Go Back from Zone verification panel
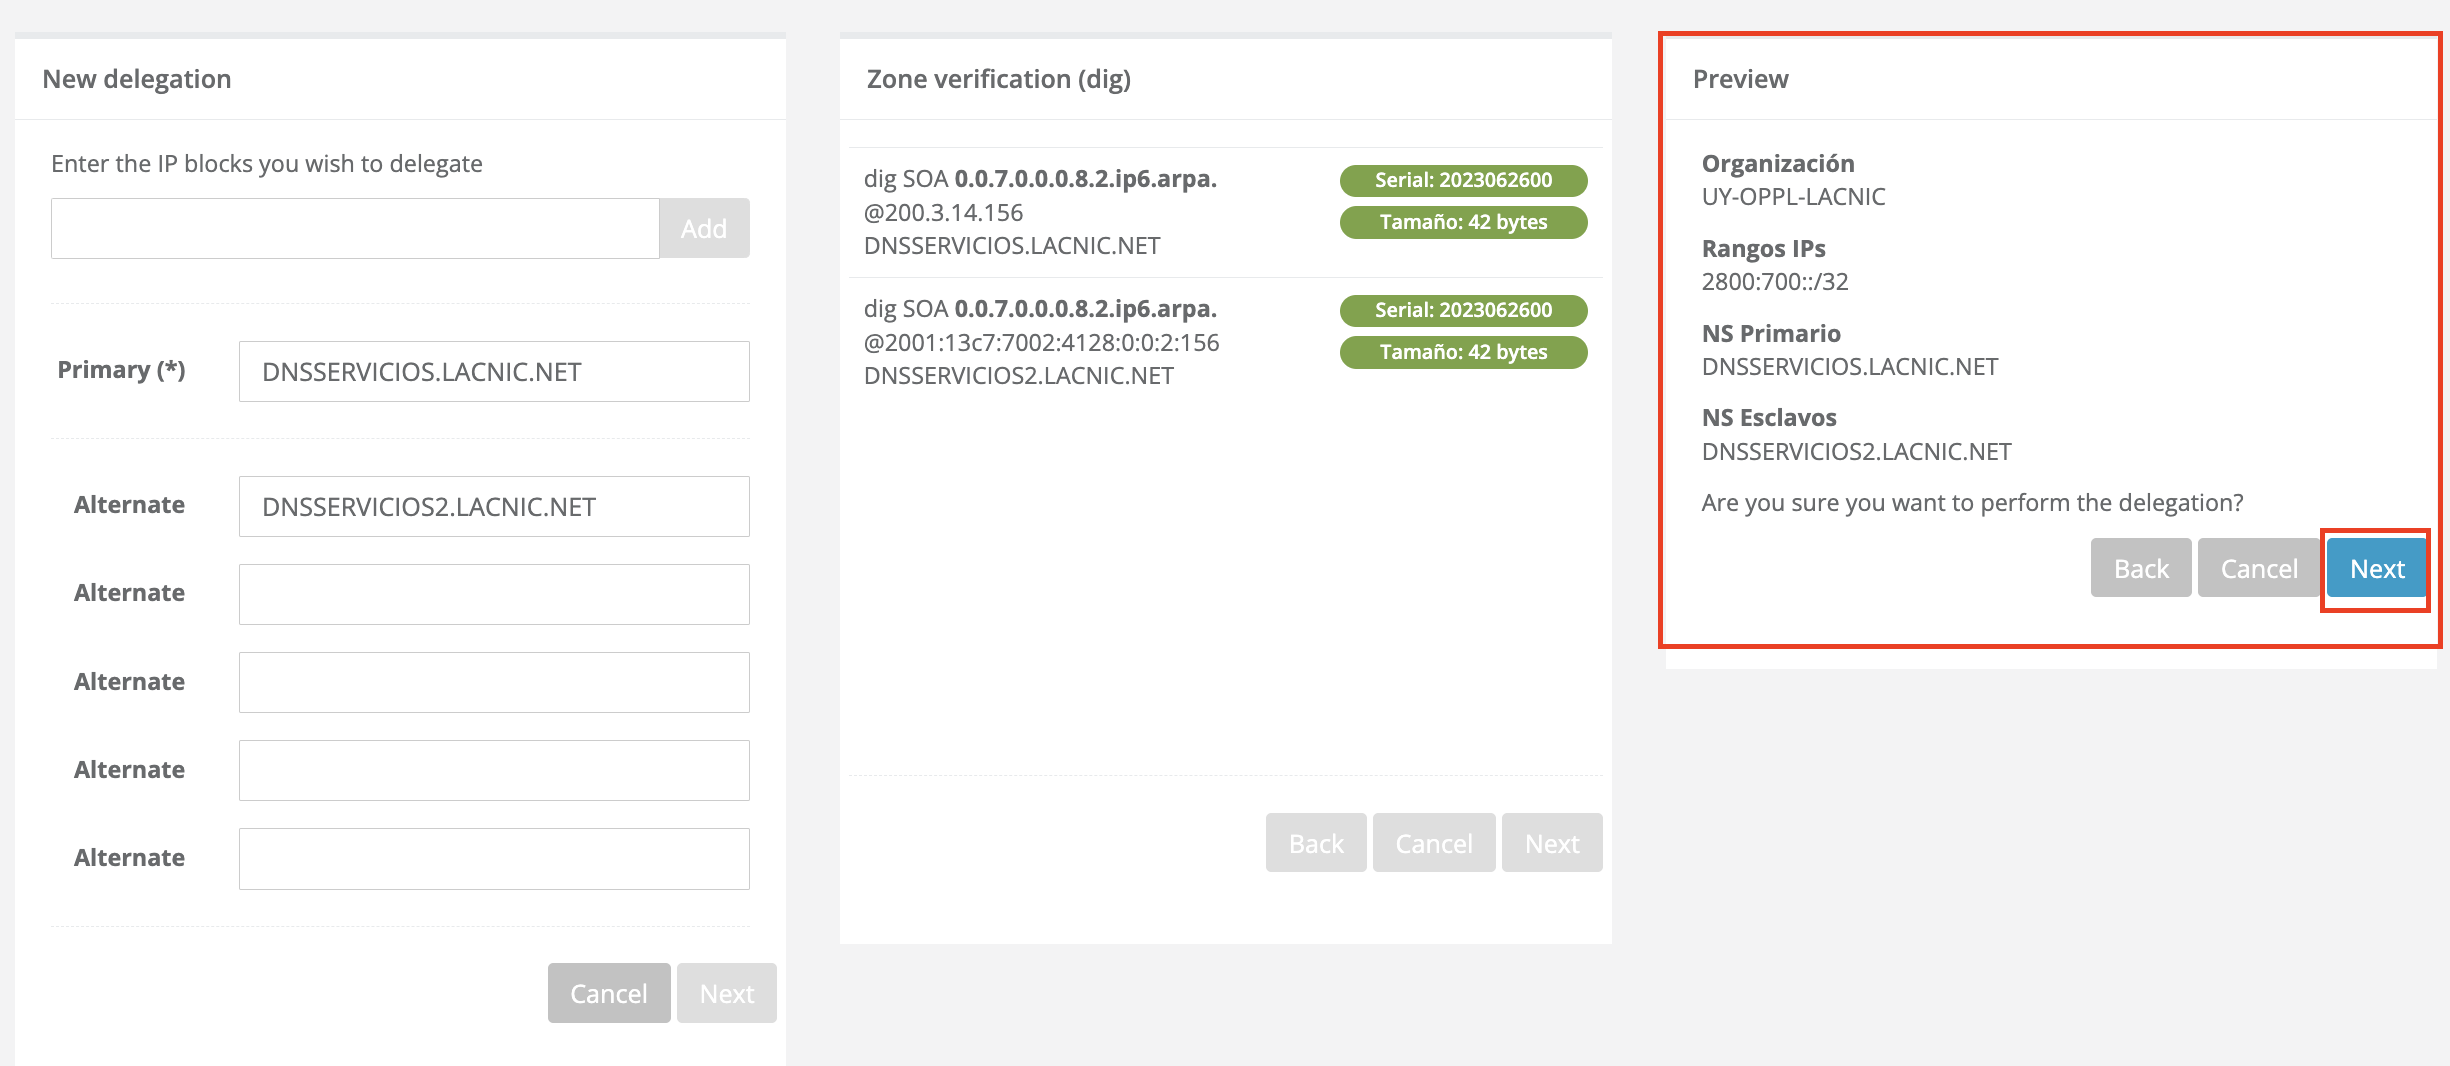 1315,843
